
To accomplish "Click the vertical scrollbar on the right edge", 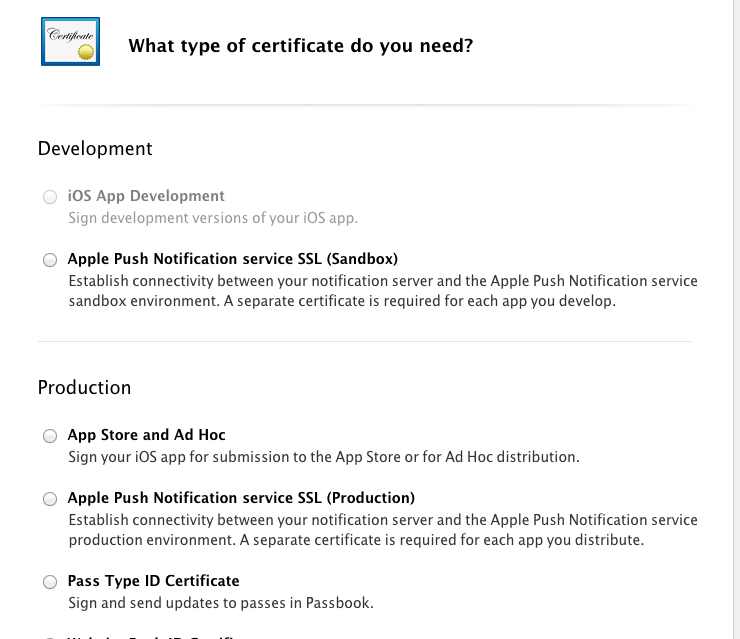I will pos(736,320).
